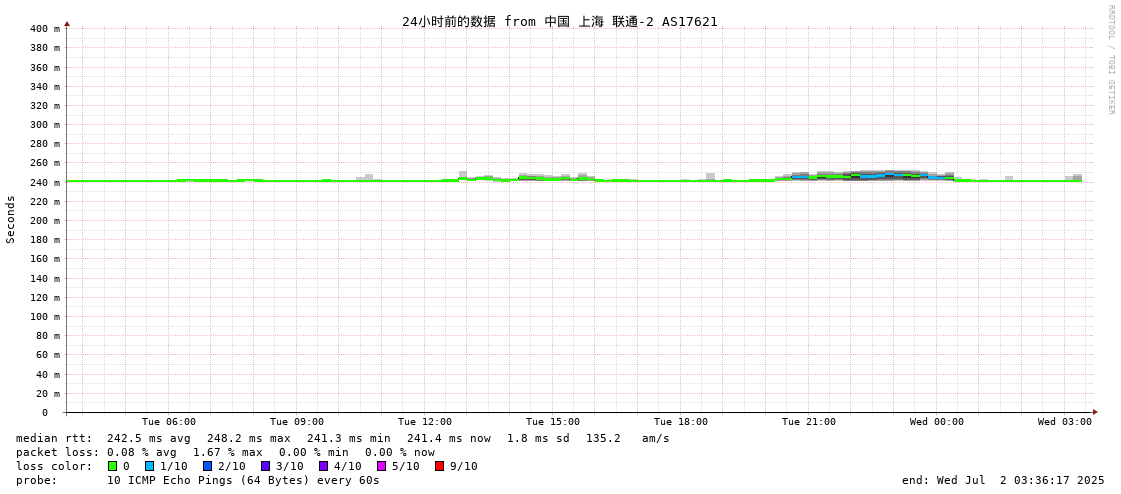
Task: Click the '241.3 ms min' value
Action: (349, 438)
